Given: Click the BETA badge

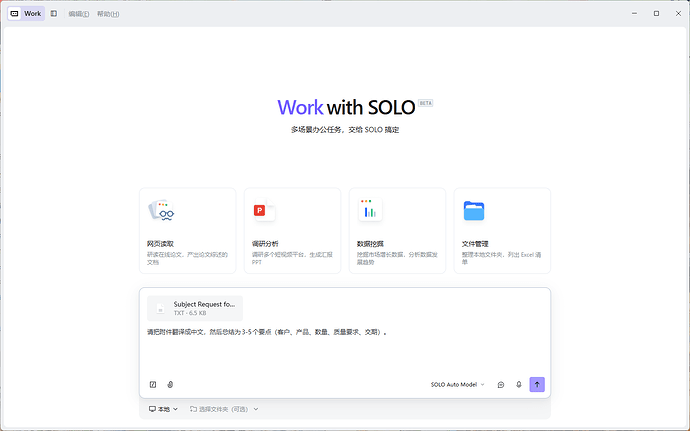Looking at the screenshot, I should [426, 103].
